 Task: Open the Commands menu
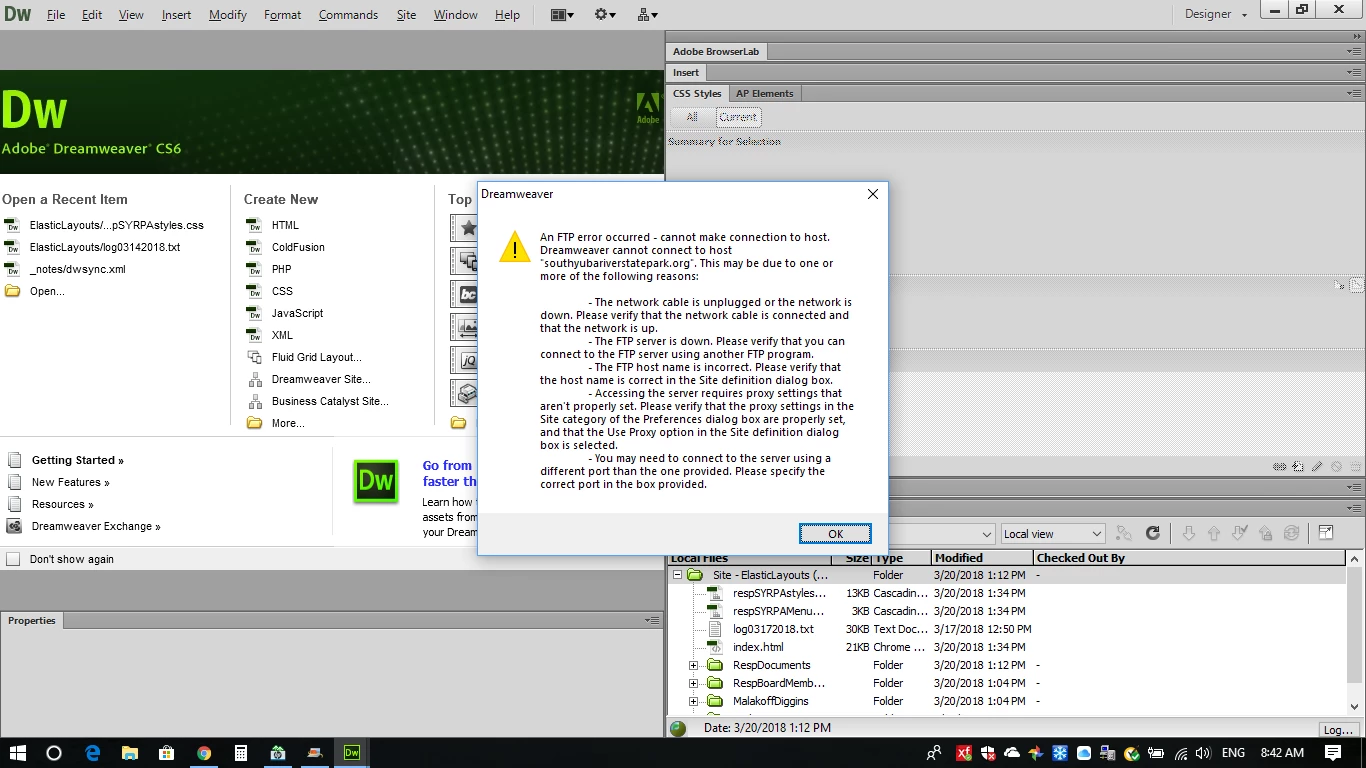348,15
